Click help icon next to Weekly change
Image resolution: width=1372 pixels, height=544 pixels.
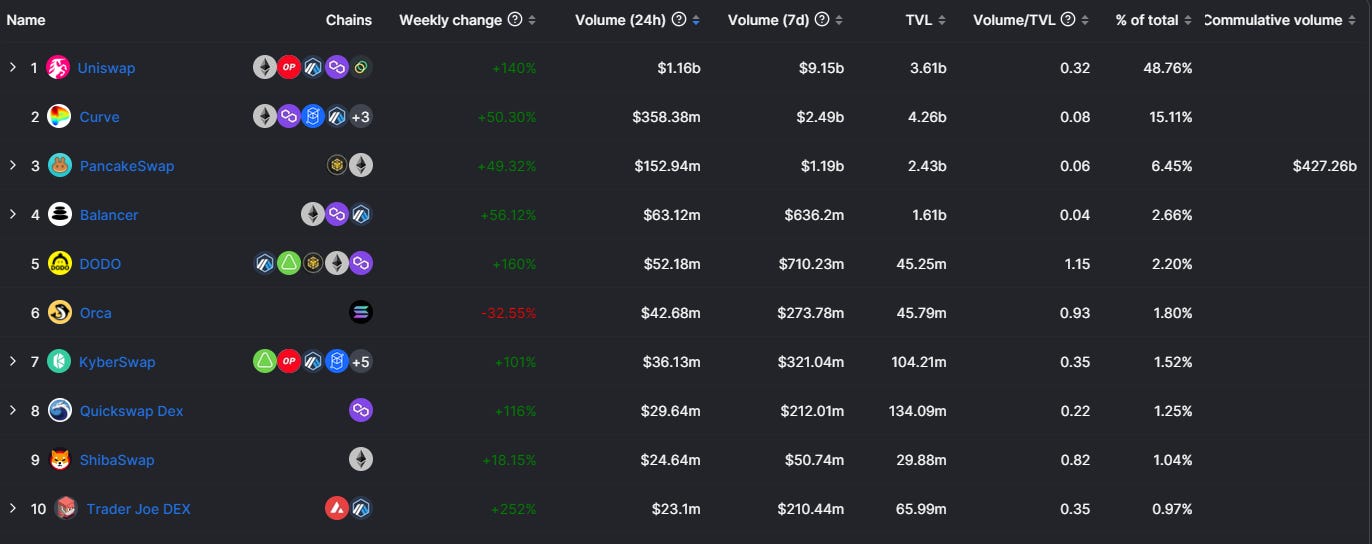pyautogui.click(x=515, y=20)
